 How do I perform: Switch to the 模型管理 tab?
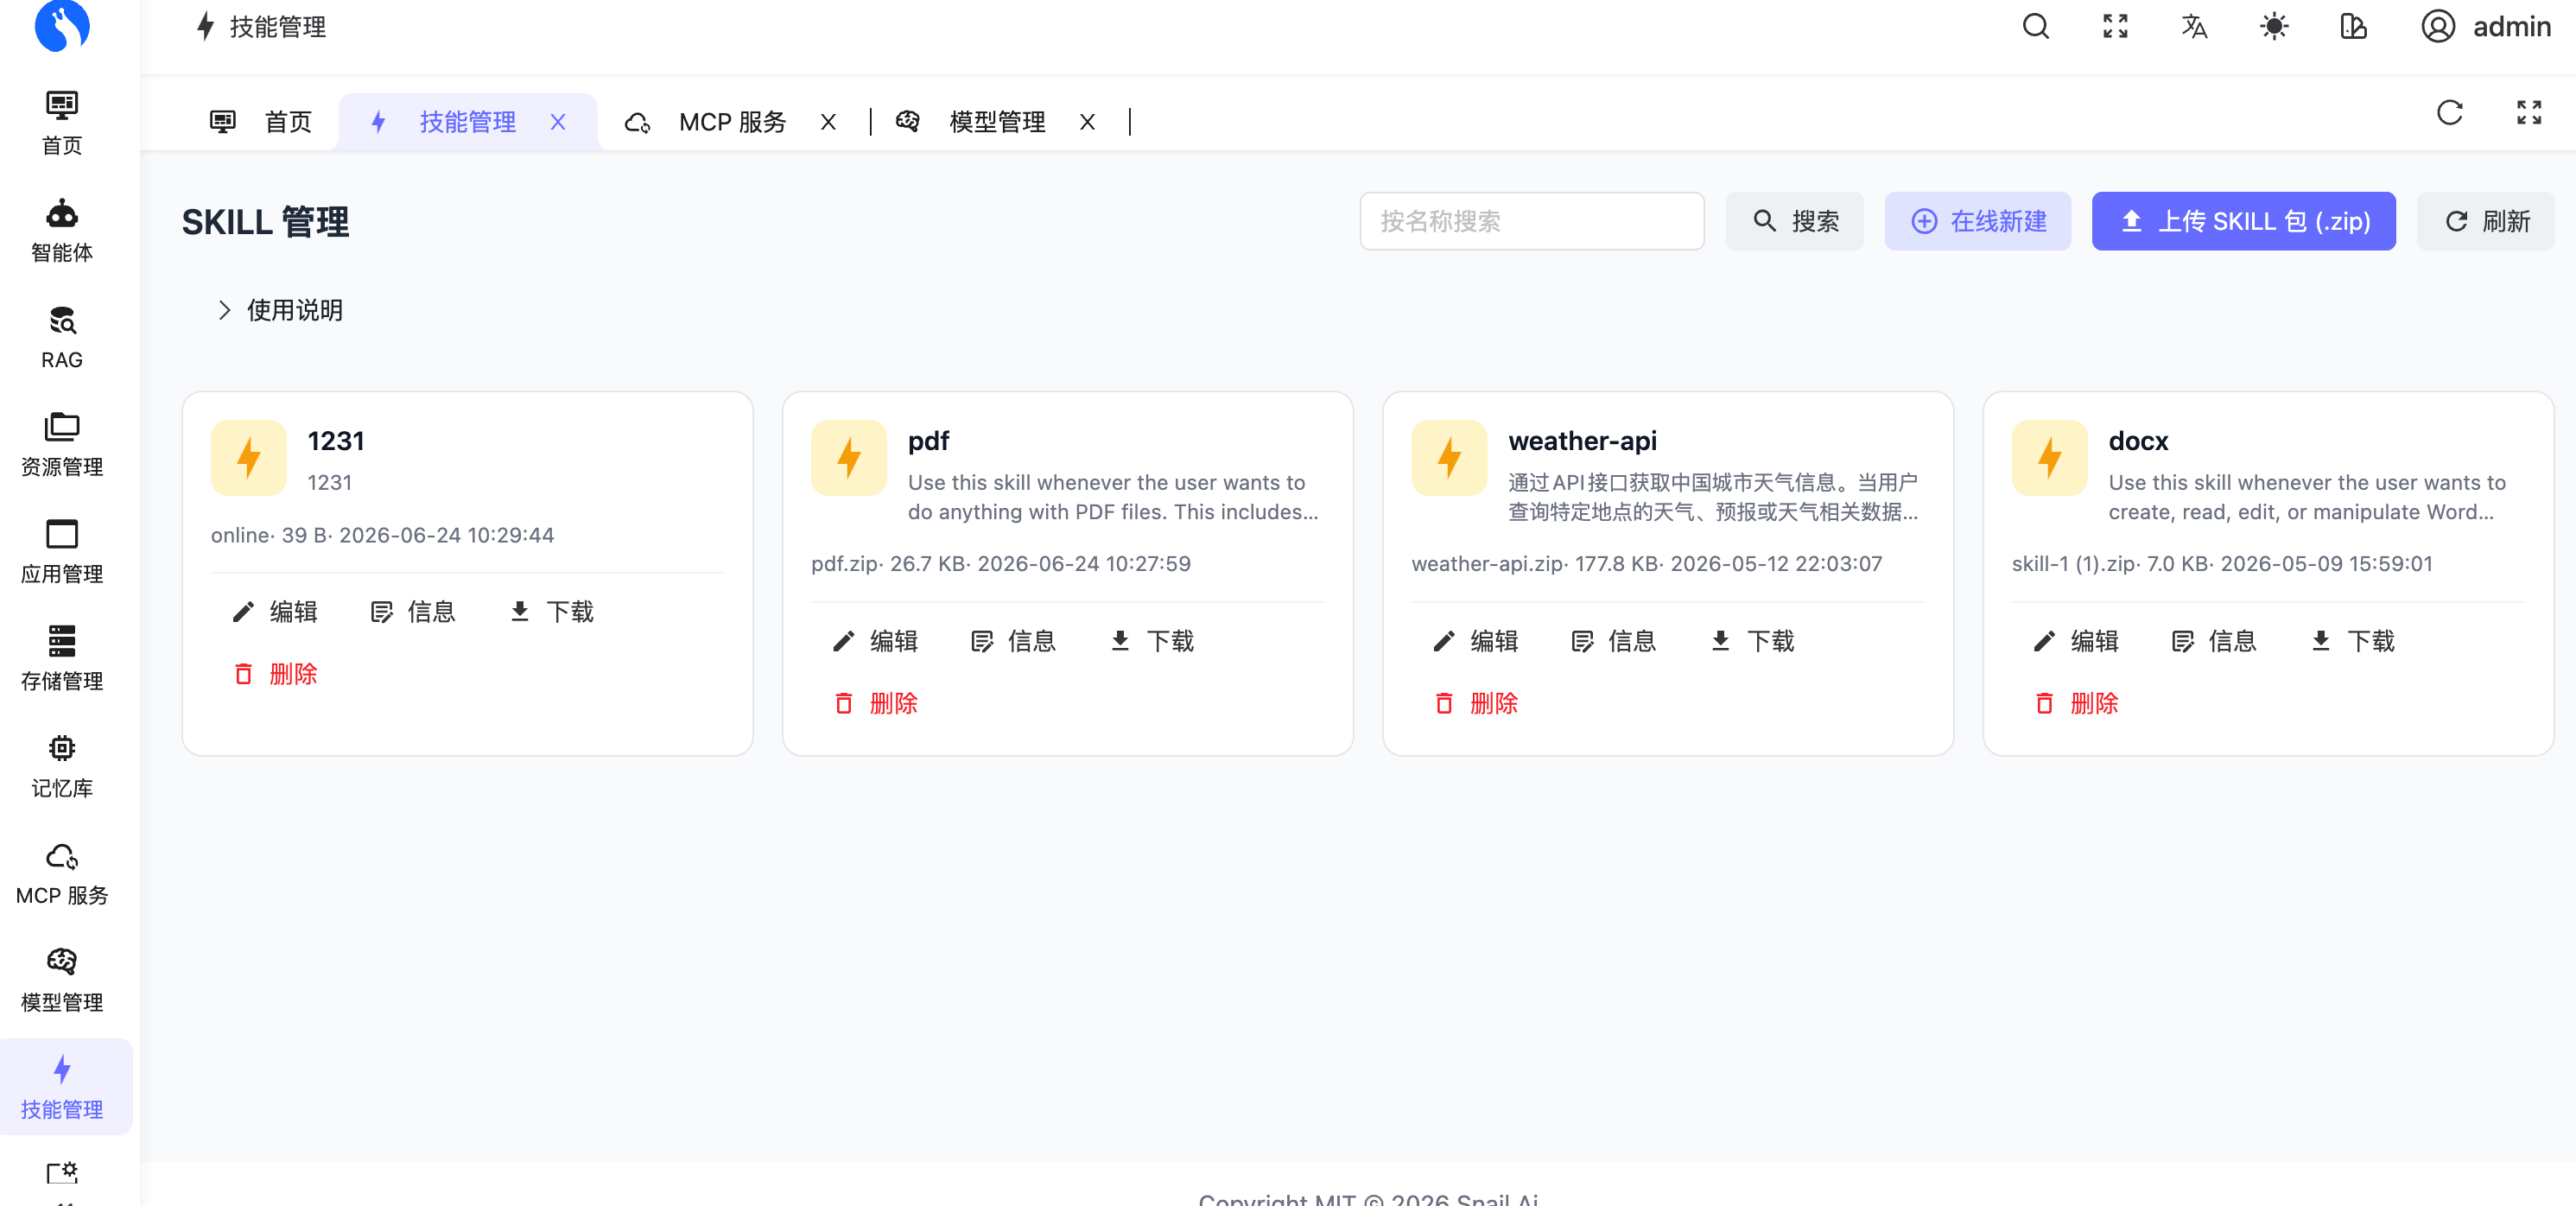tap(996, 122)
